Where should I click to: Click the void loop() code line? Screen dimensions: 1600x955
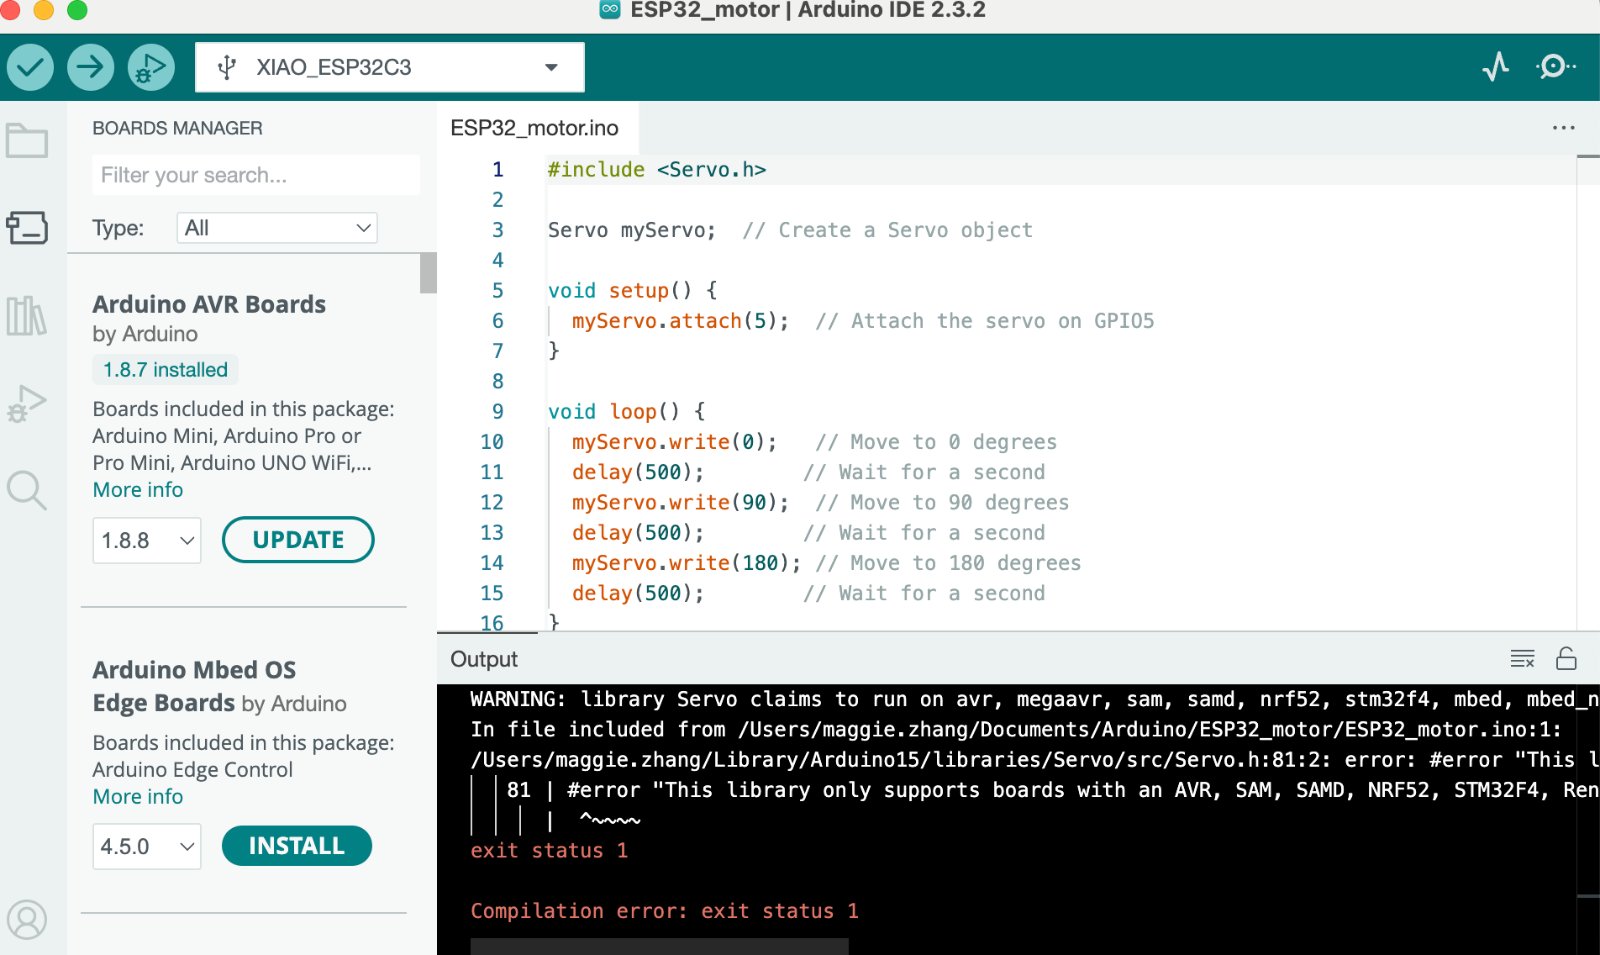pos(627,411)
